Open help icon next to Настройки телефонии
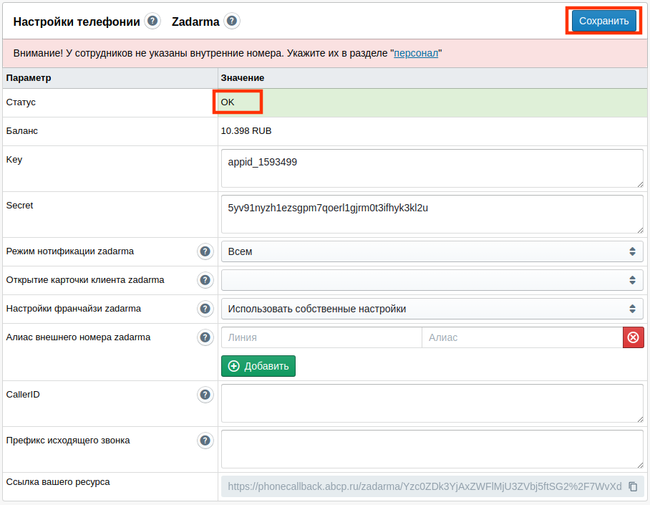Viewport: 650px width, 505px height. tap(153, 21)
